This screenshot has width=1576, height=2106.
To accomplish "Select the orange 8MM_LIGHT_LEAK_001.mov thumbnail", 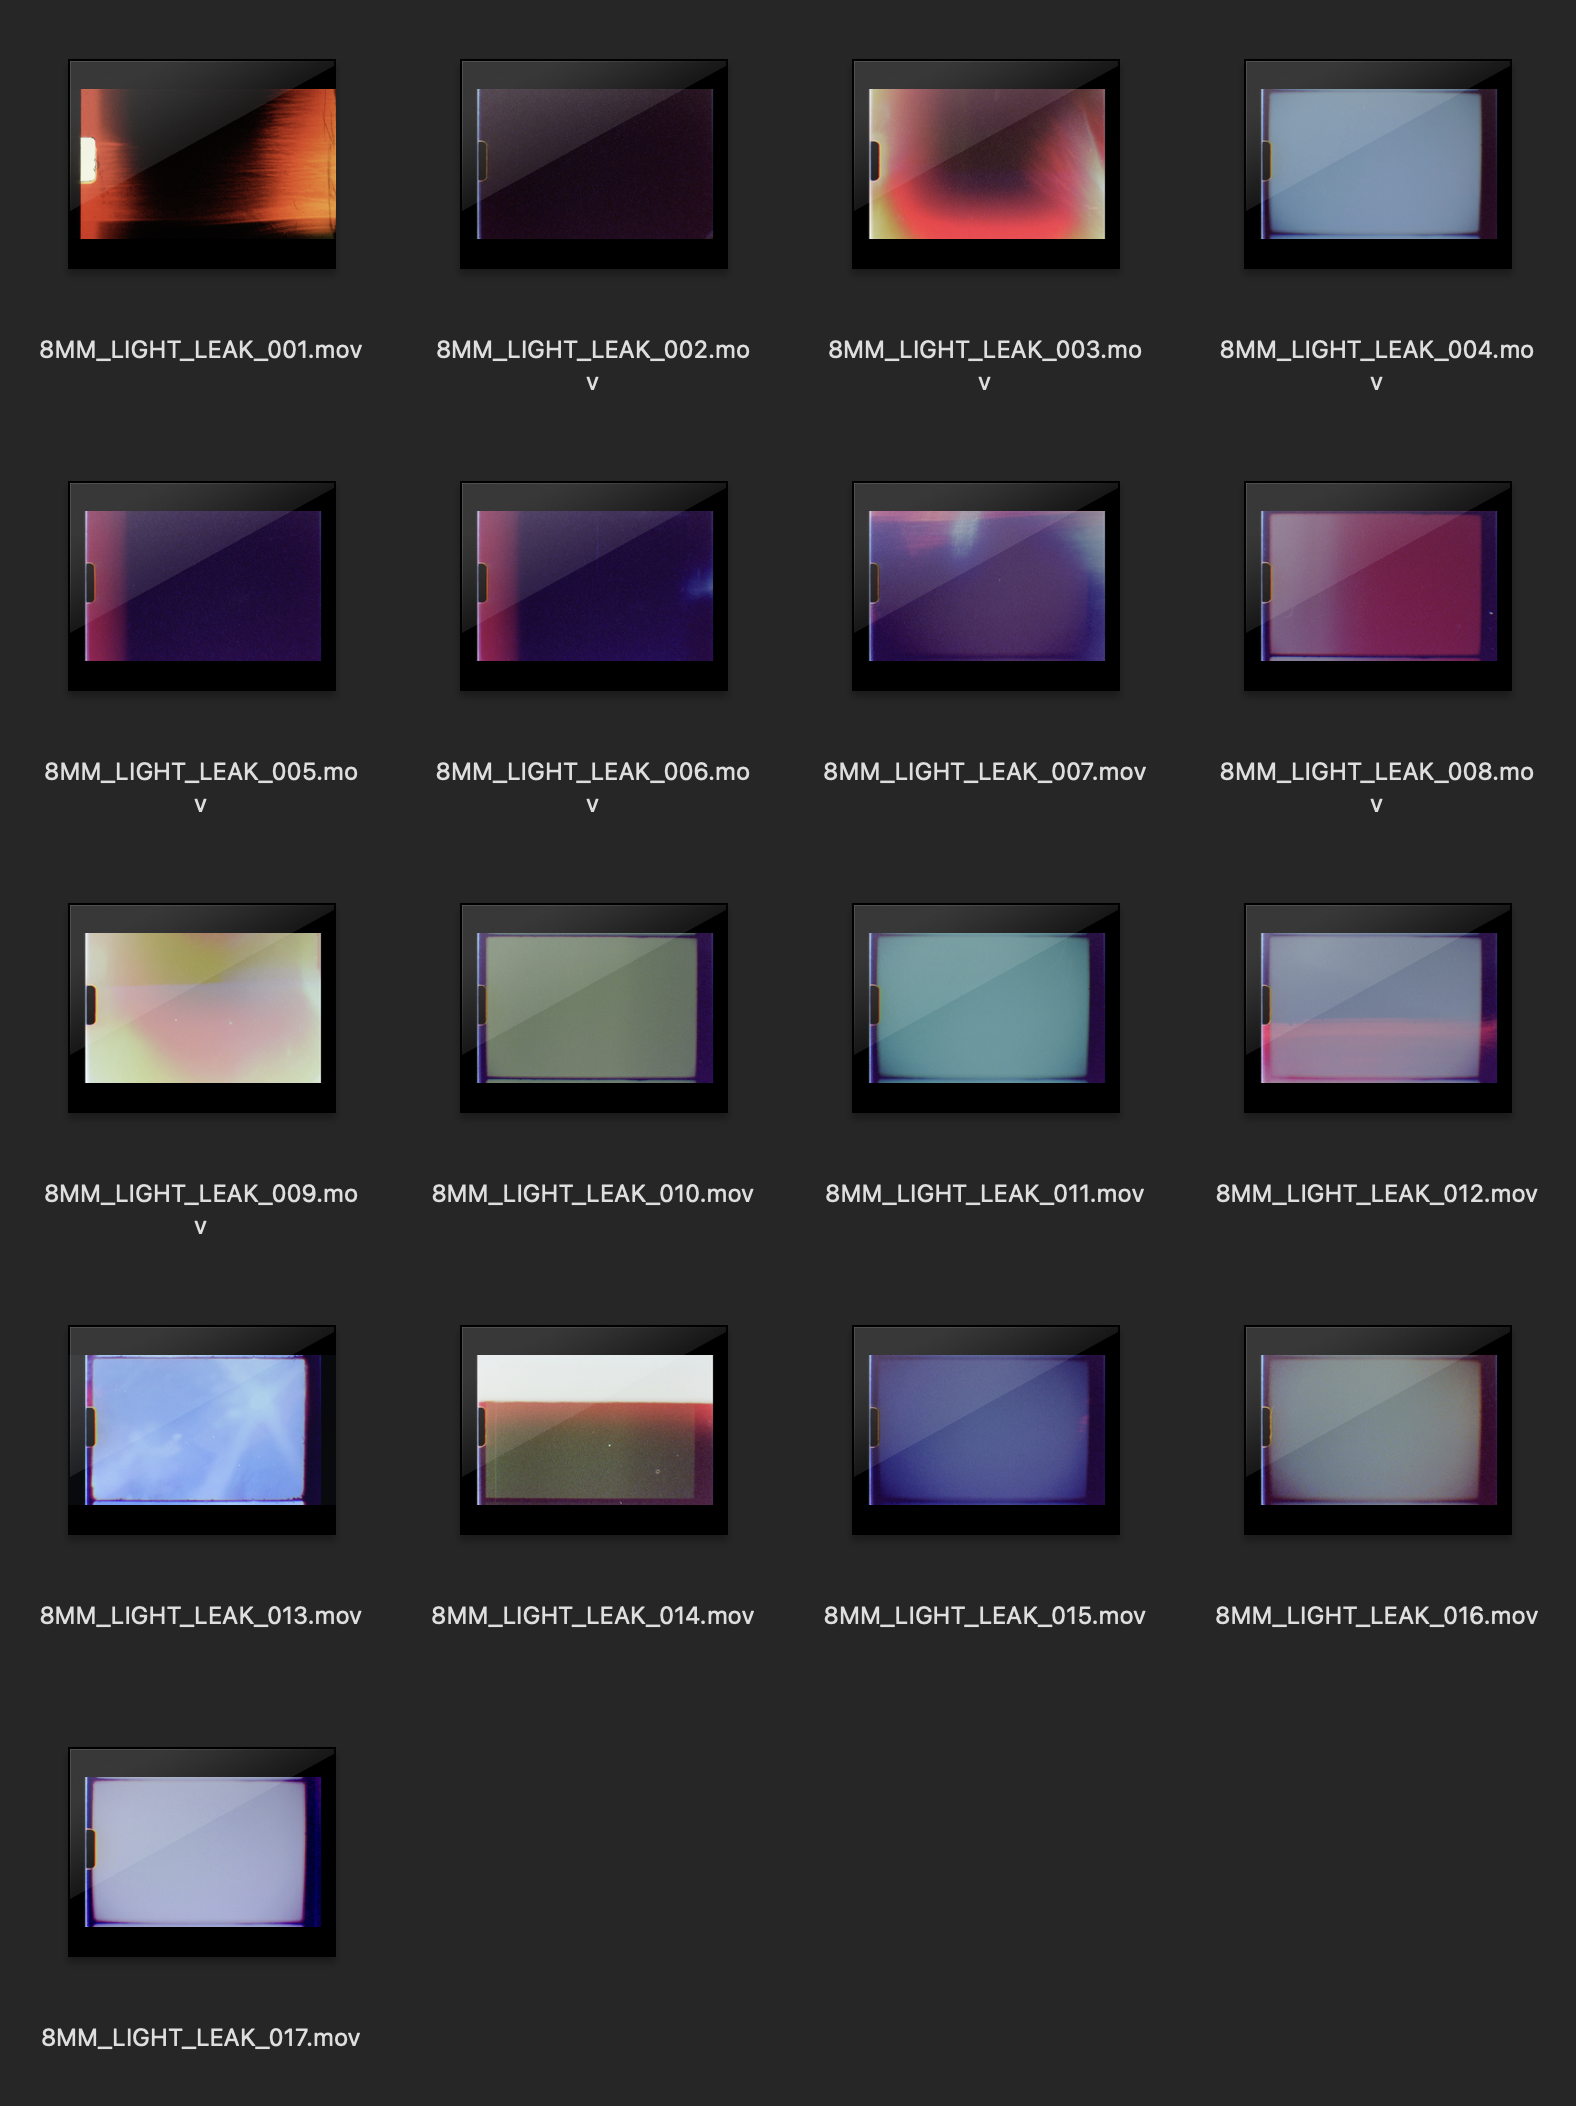I will 202,164.
